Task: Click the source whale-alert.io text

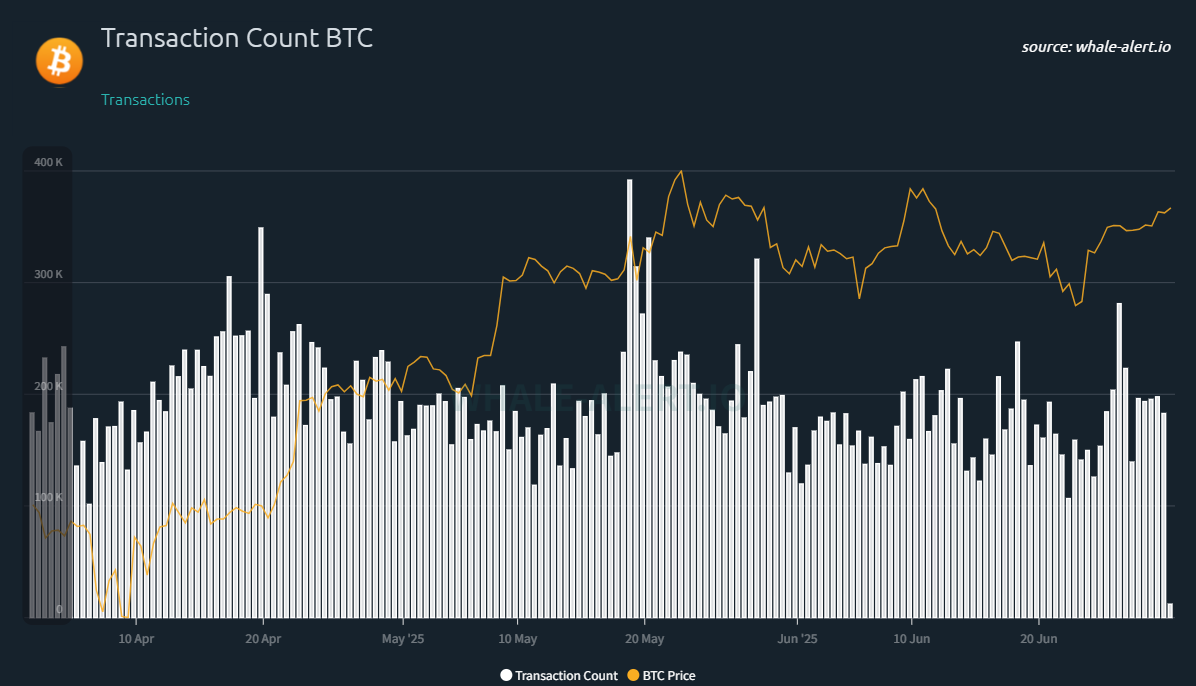Action: pos(1095,47)
